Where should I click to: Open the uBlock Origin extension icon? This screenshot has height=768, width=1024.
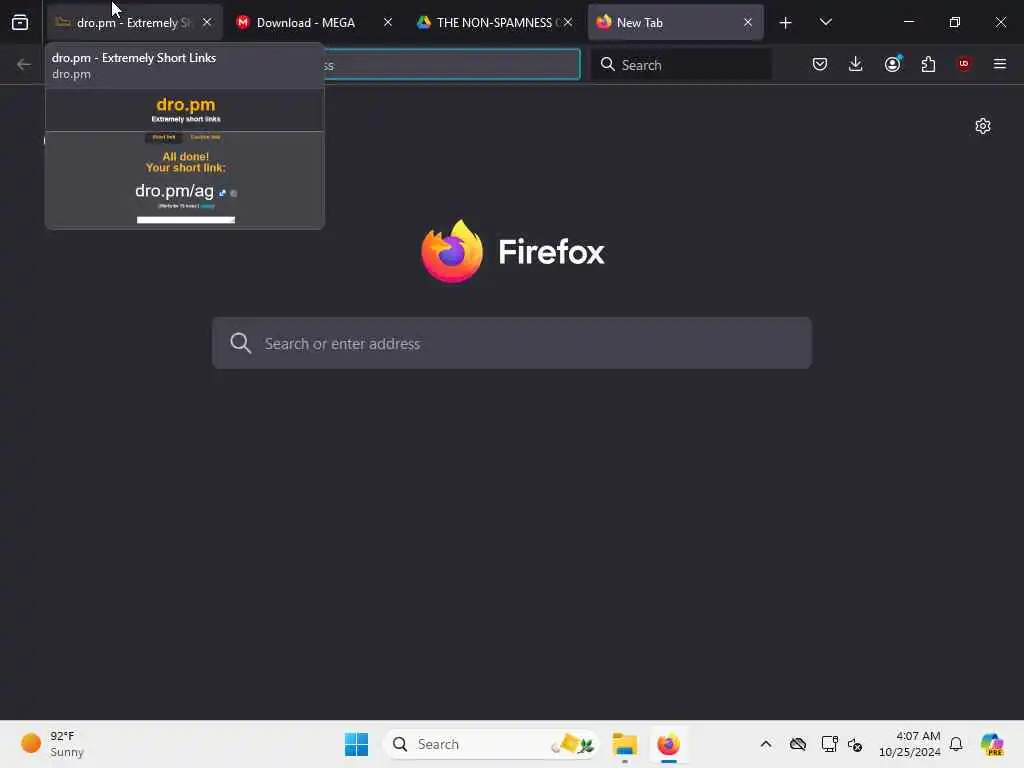point(964,64)
